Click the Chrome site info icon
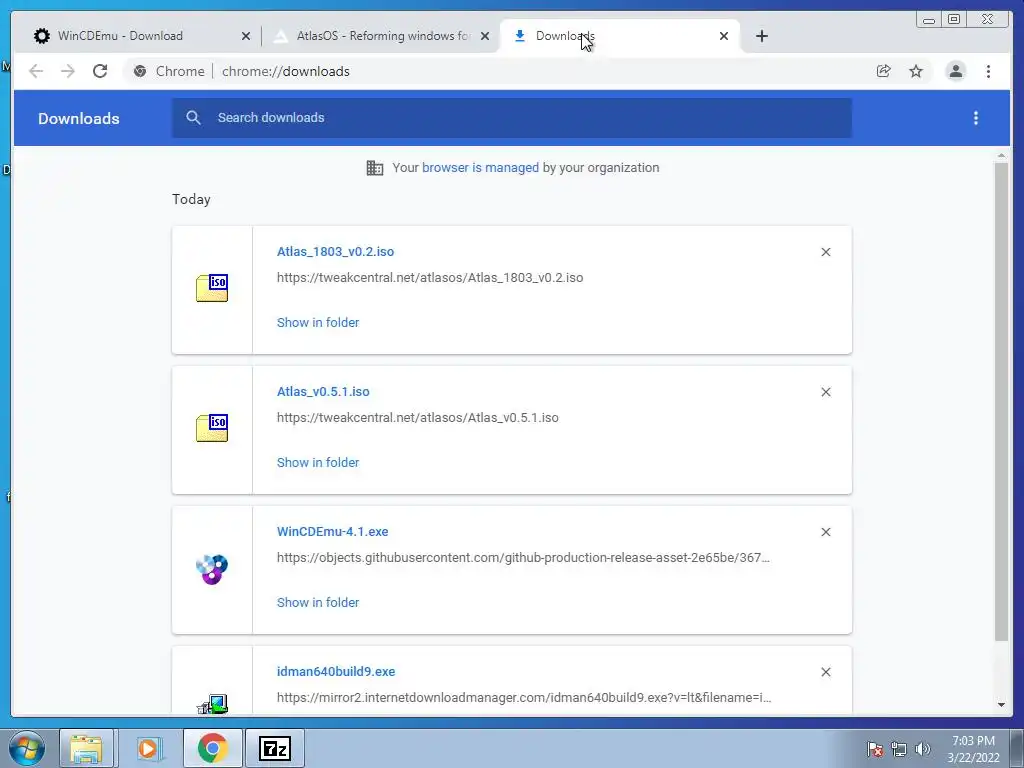The image size is (1024, 768). [x=140, y=71]
